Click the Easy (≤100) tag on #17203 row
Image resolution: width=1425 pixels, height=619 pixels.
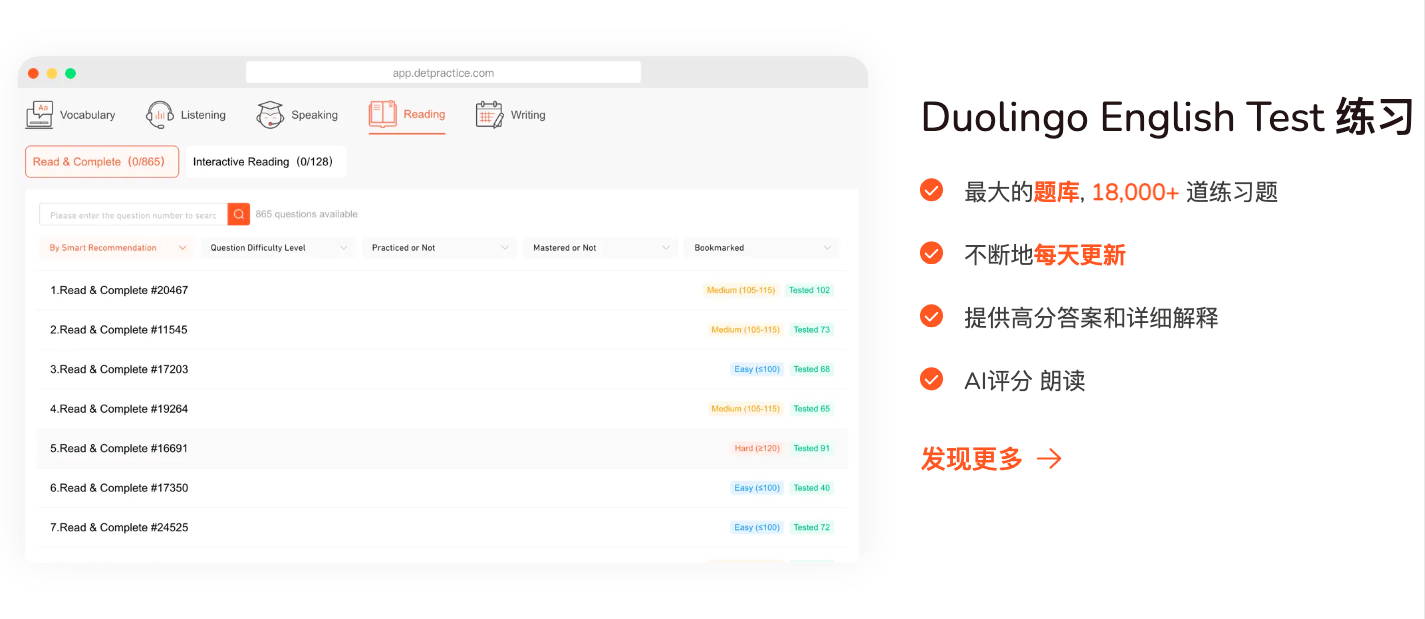pyautogui.click(x=757, y=369)
